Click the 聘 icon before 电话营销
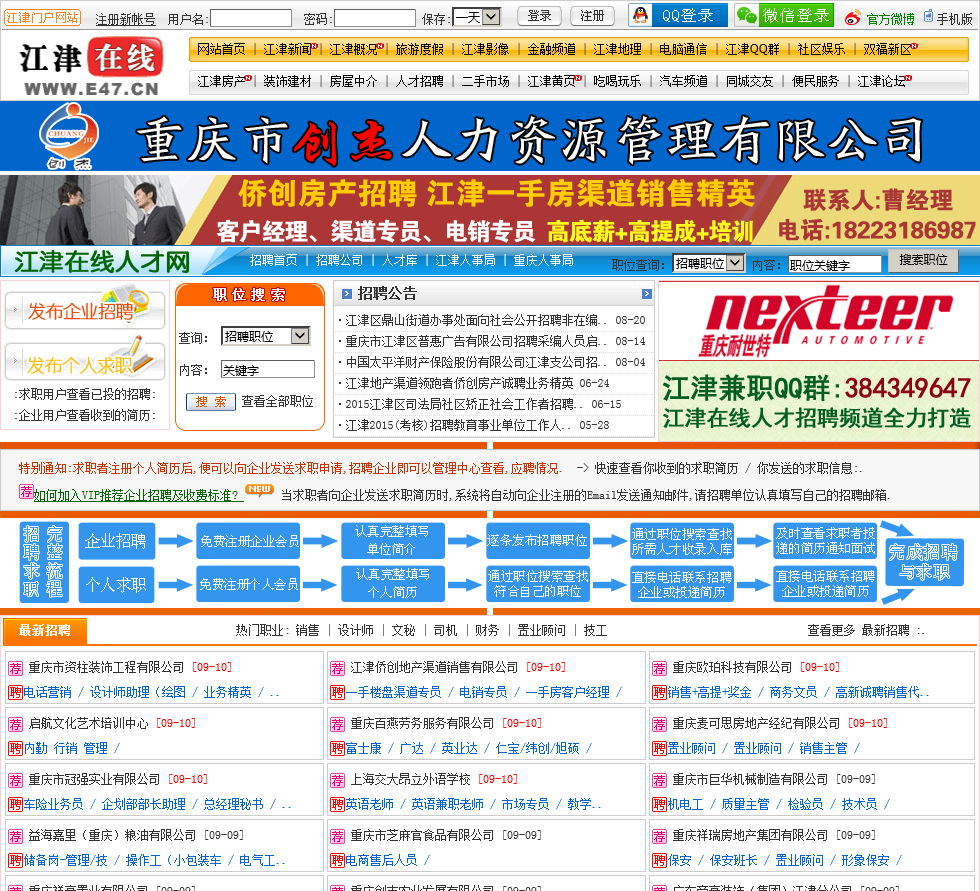This screenshot has height=891, width=980. pyautogui.click(x=16, y=692)
